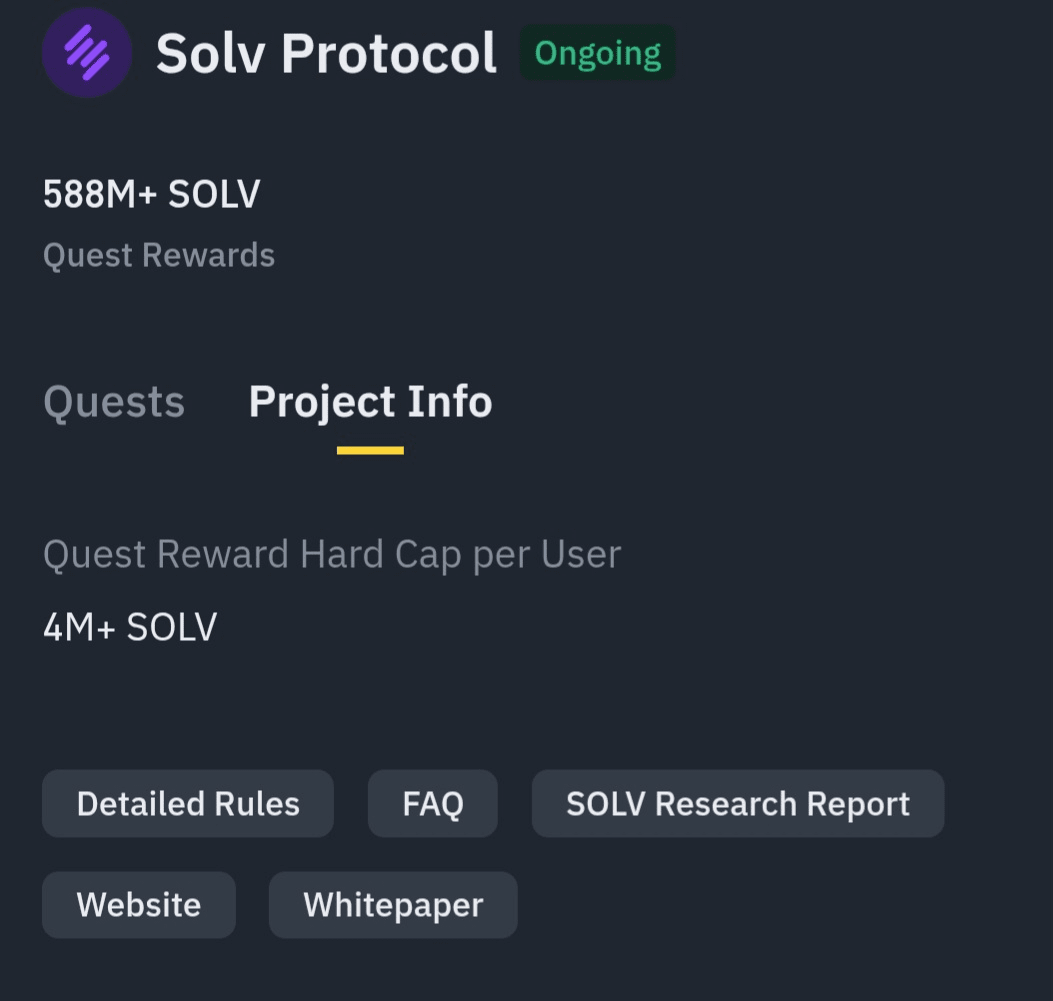This screenshot has width=1053, height=1001.
Task: Select the 588M+ SOLV reward amount
Action: click(151, 194)
